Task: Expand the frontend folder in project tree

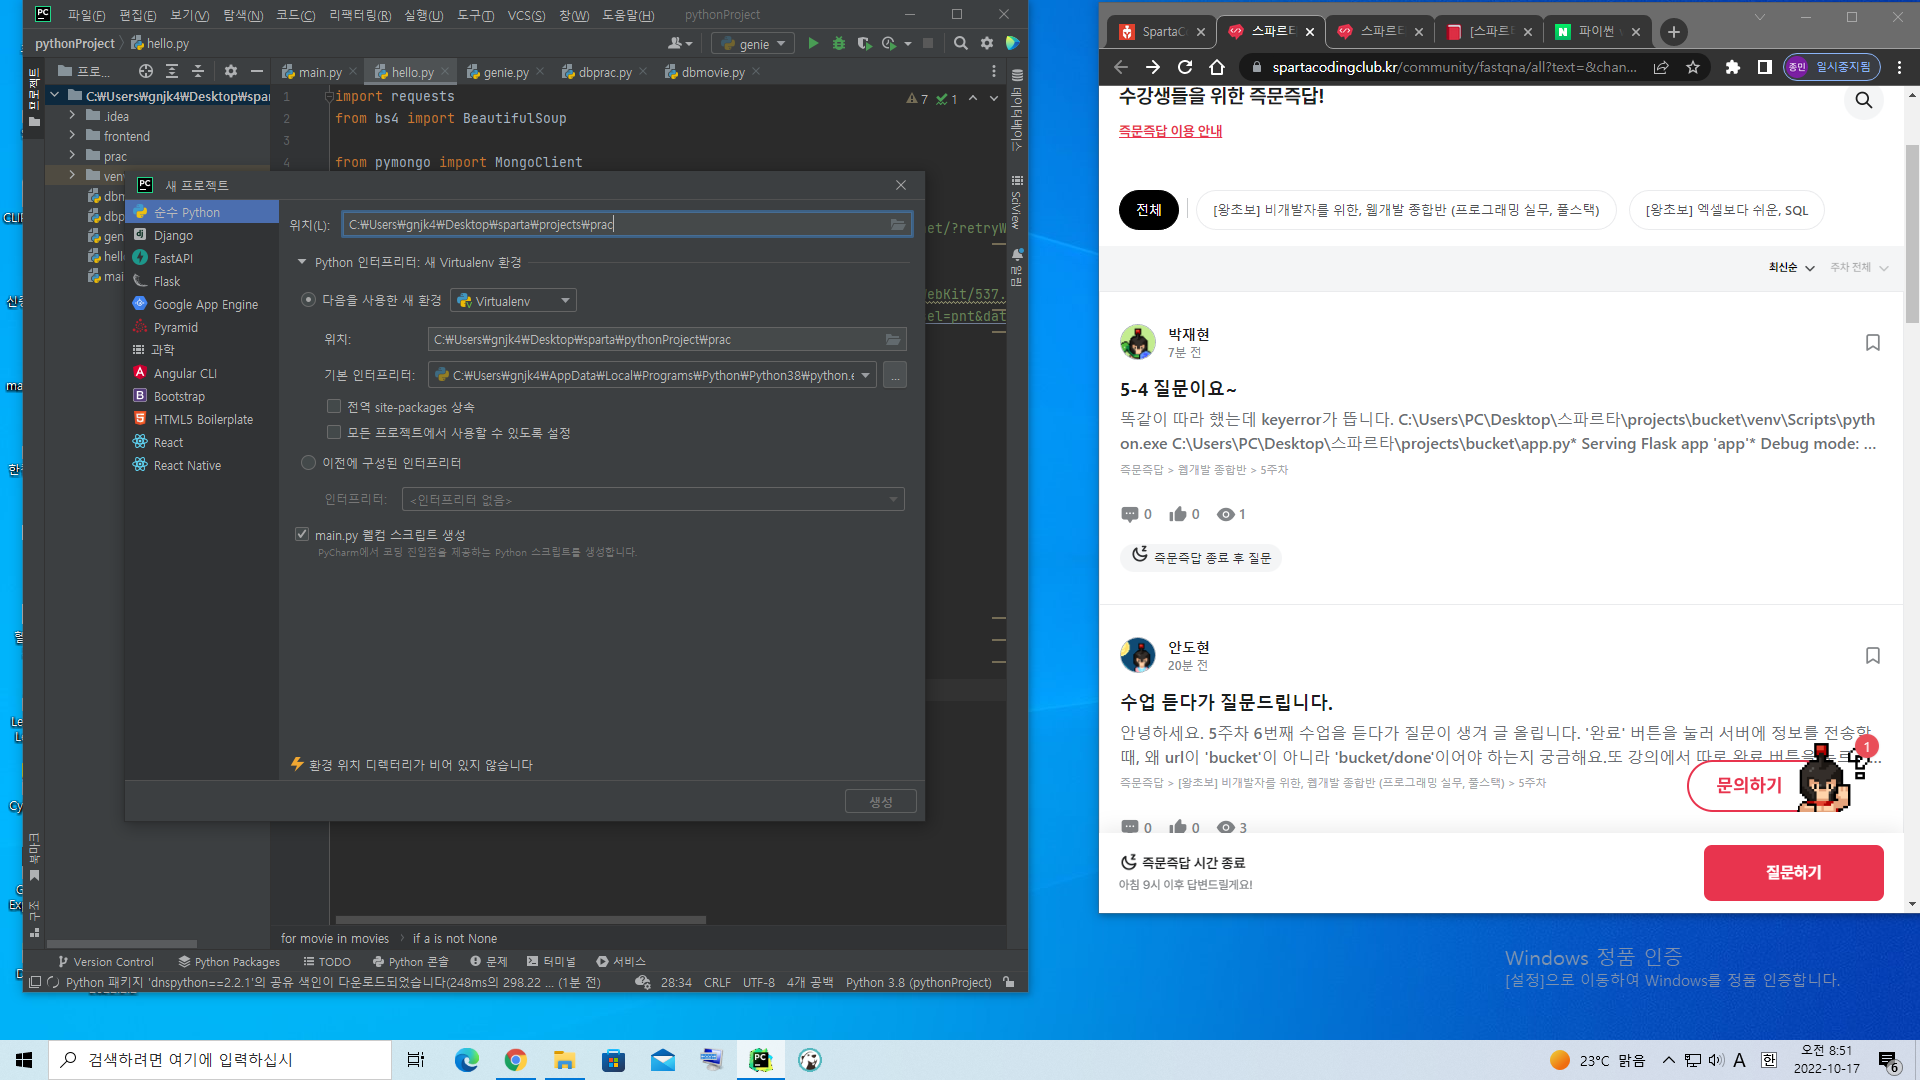Action: pos(72,136)
